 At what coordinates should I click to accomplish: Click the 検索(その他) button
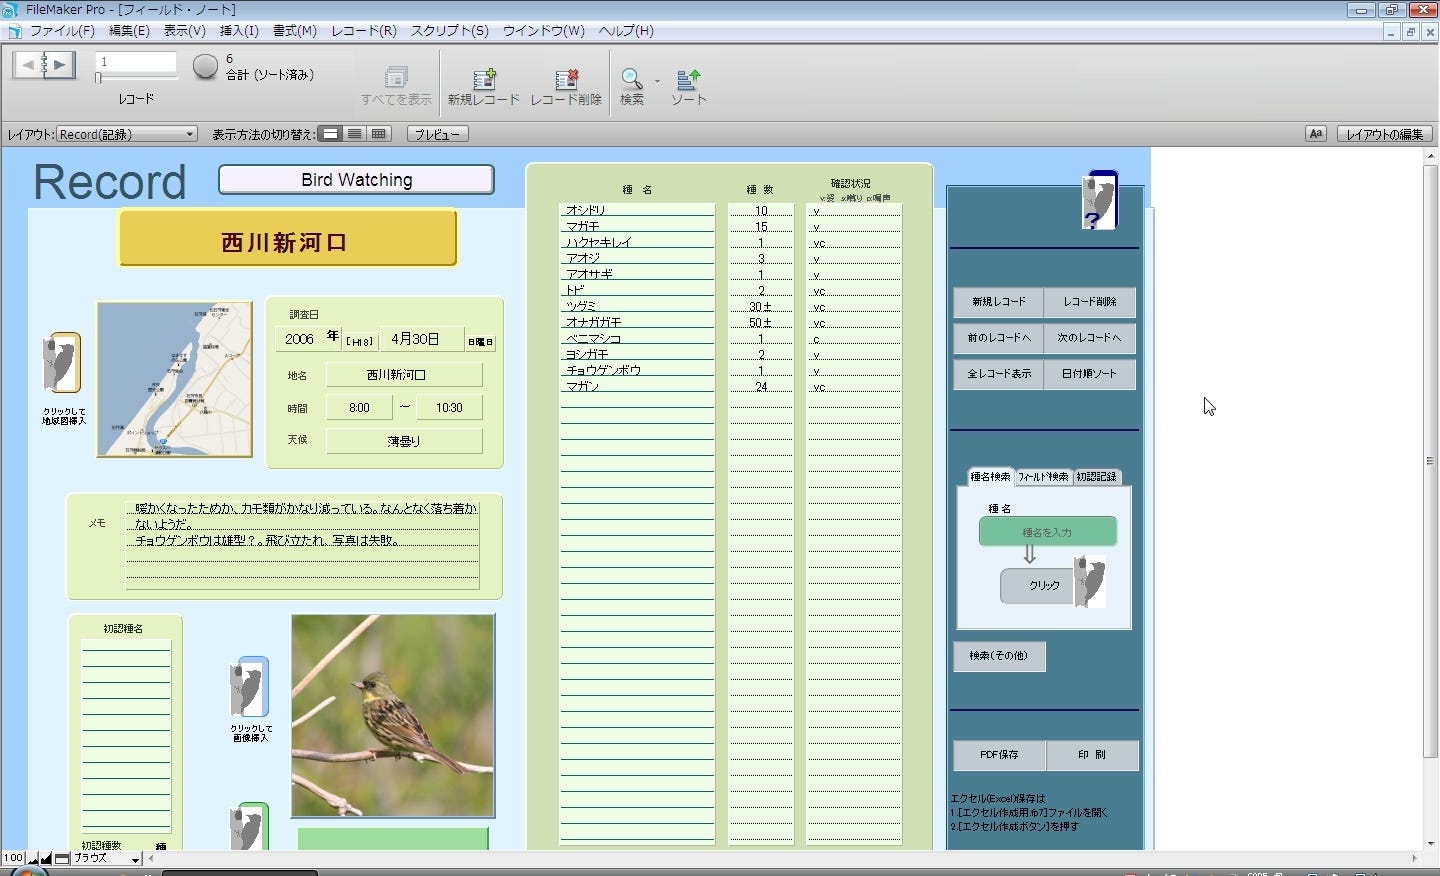click(999, 656)
